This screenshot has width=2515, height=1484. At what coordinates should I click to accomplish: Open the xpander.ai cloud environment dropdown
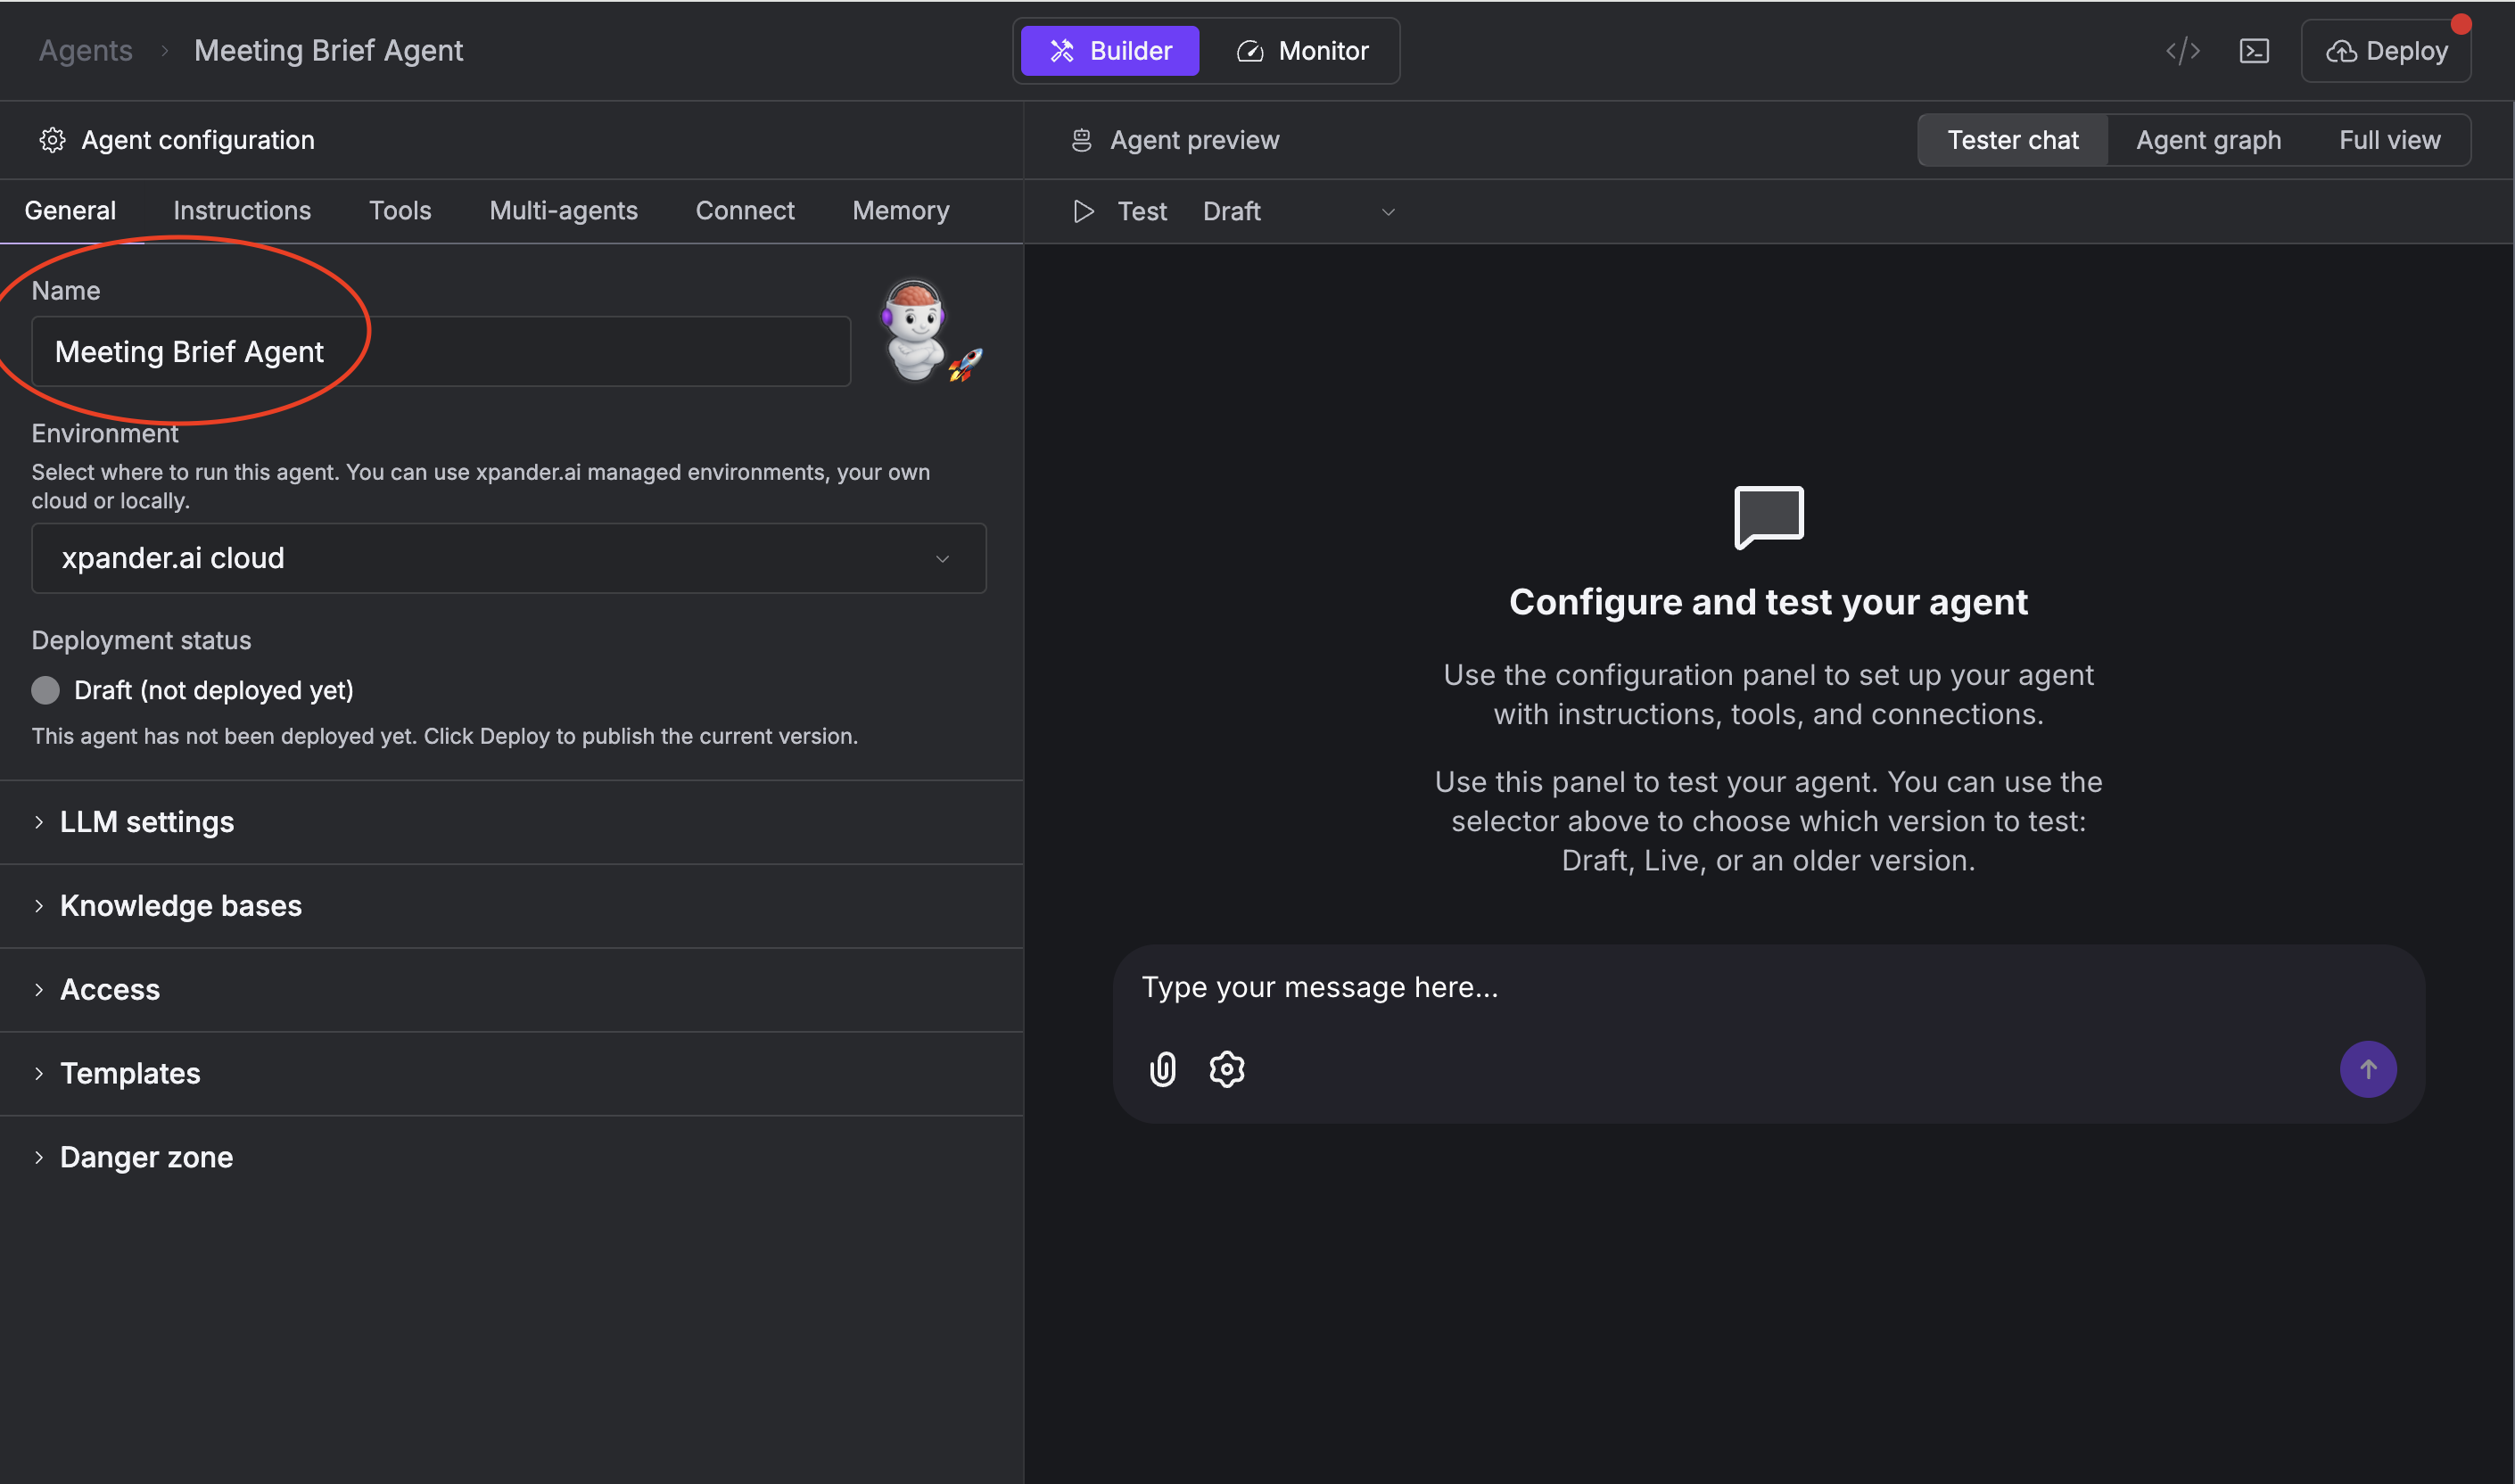[508, 558]
